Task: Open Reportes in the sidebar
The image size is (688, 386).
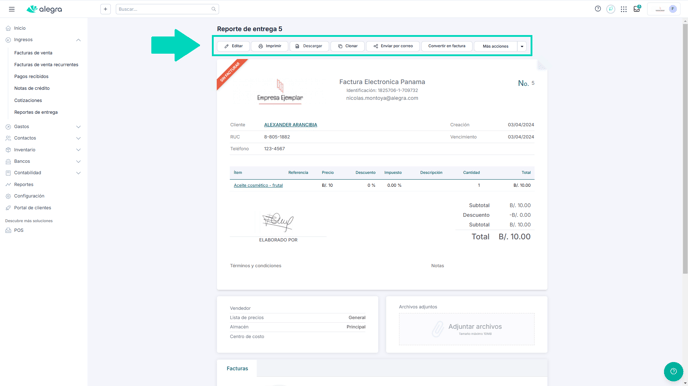Action: tap(23, 185)
